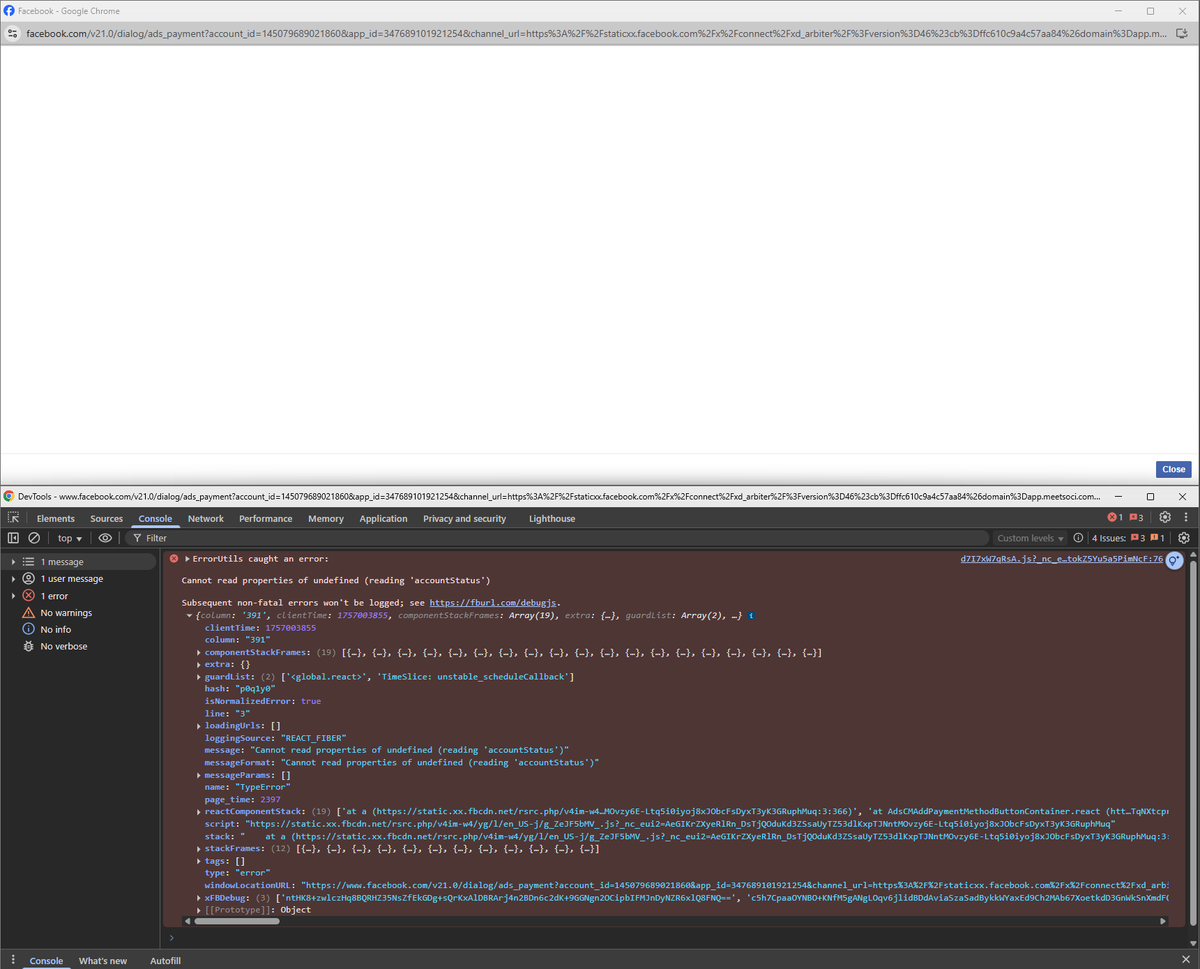Expand the messageParams property
The image size is (1200, 969).
tap(199, 775)
